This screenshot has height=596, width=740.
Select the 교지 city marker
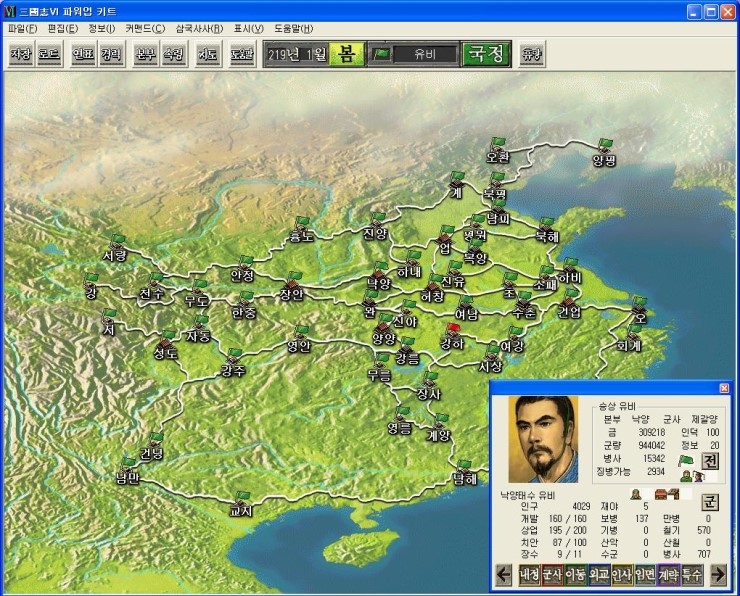[241, 504]
